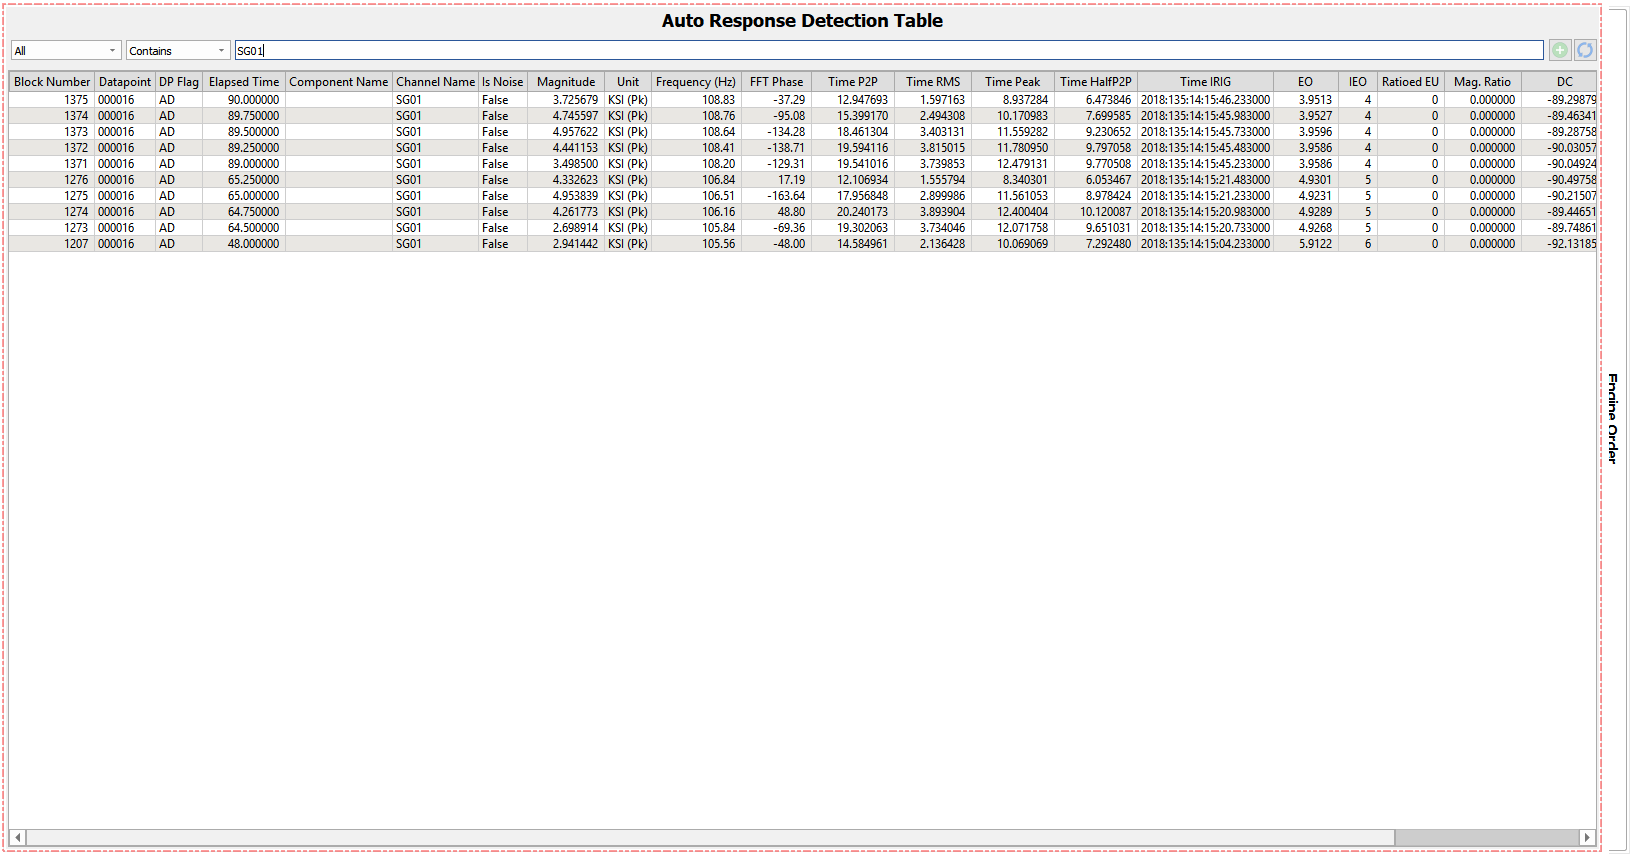This screenshot has width=1633, height=857.
Task: Sort by the Block Number column header
Action: coord(52,82)
